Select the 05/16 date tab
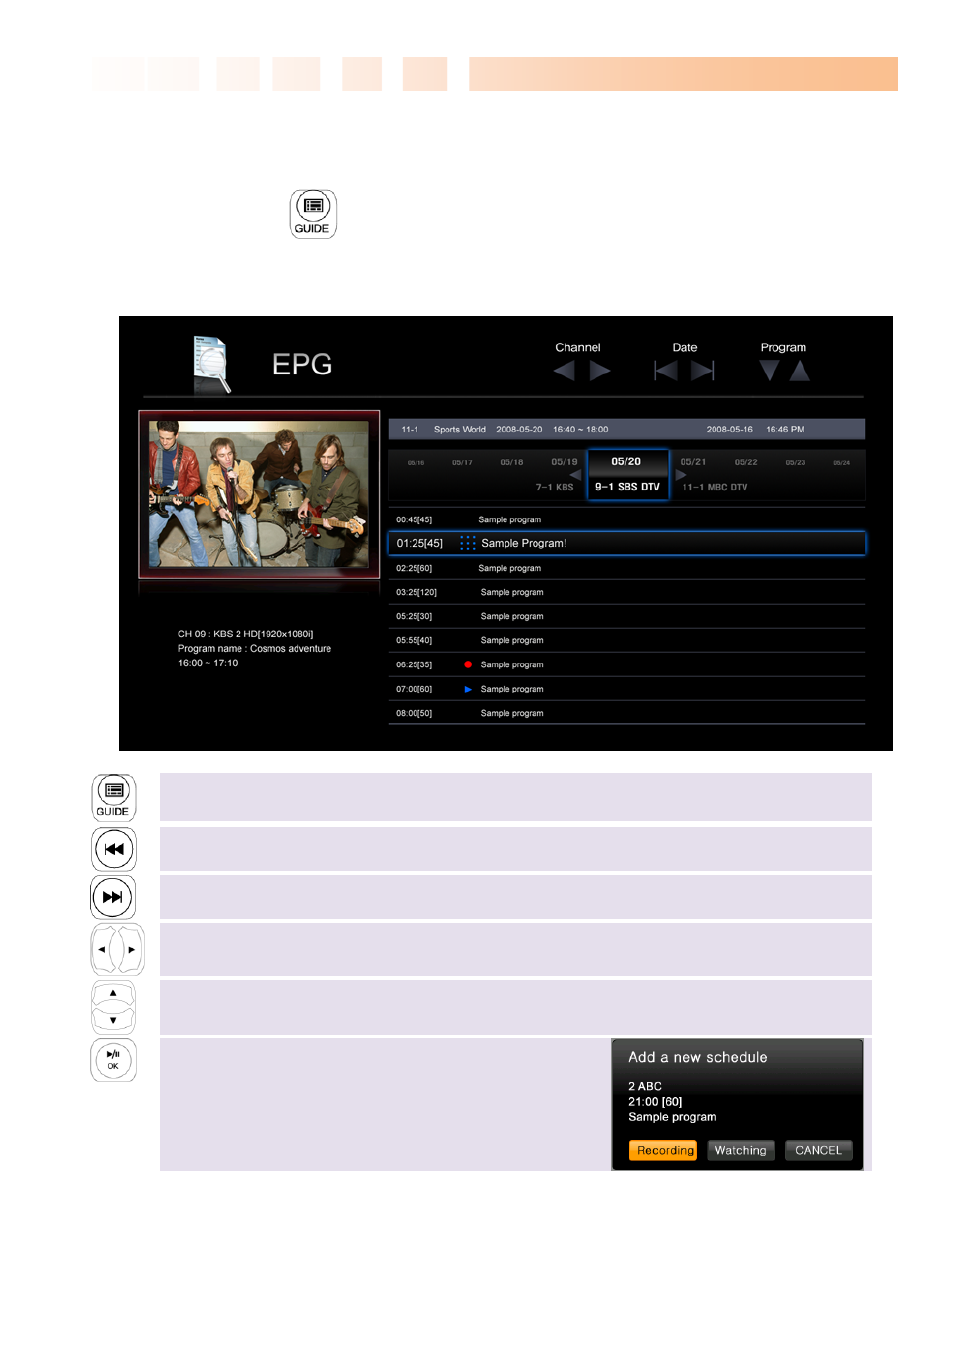The width and height of the screenshot is (954, 1350). 416,463
